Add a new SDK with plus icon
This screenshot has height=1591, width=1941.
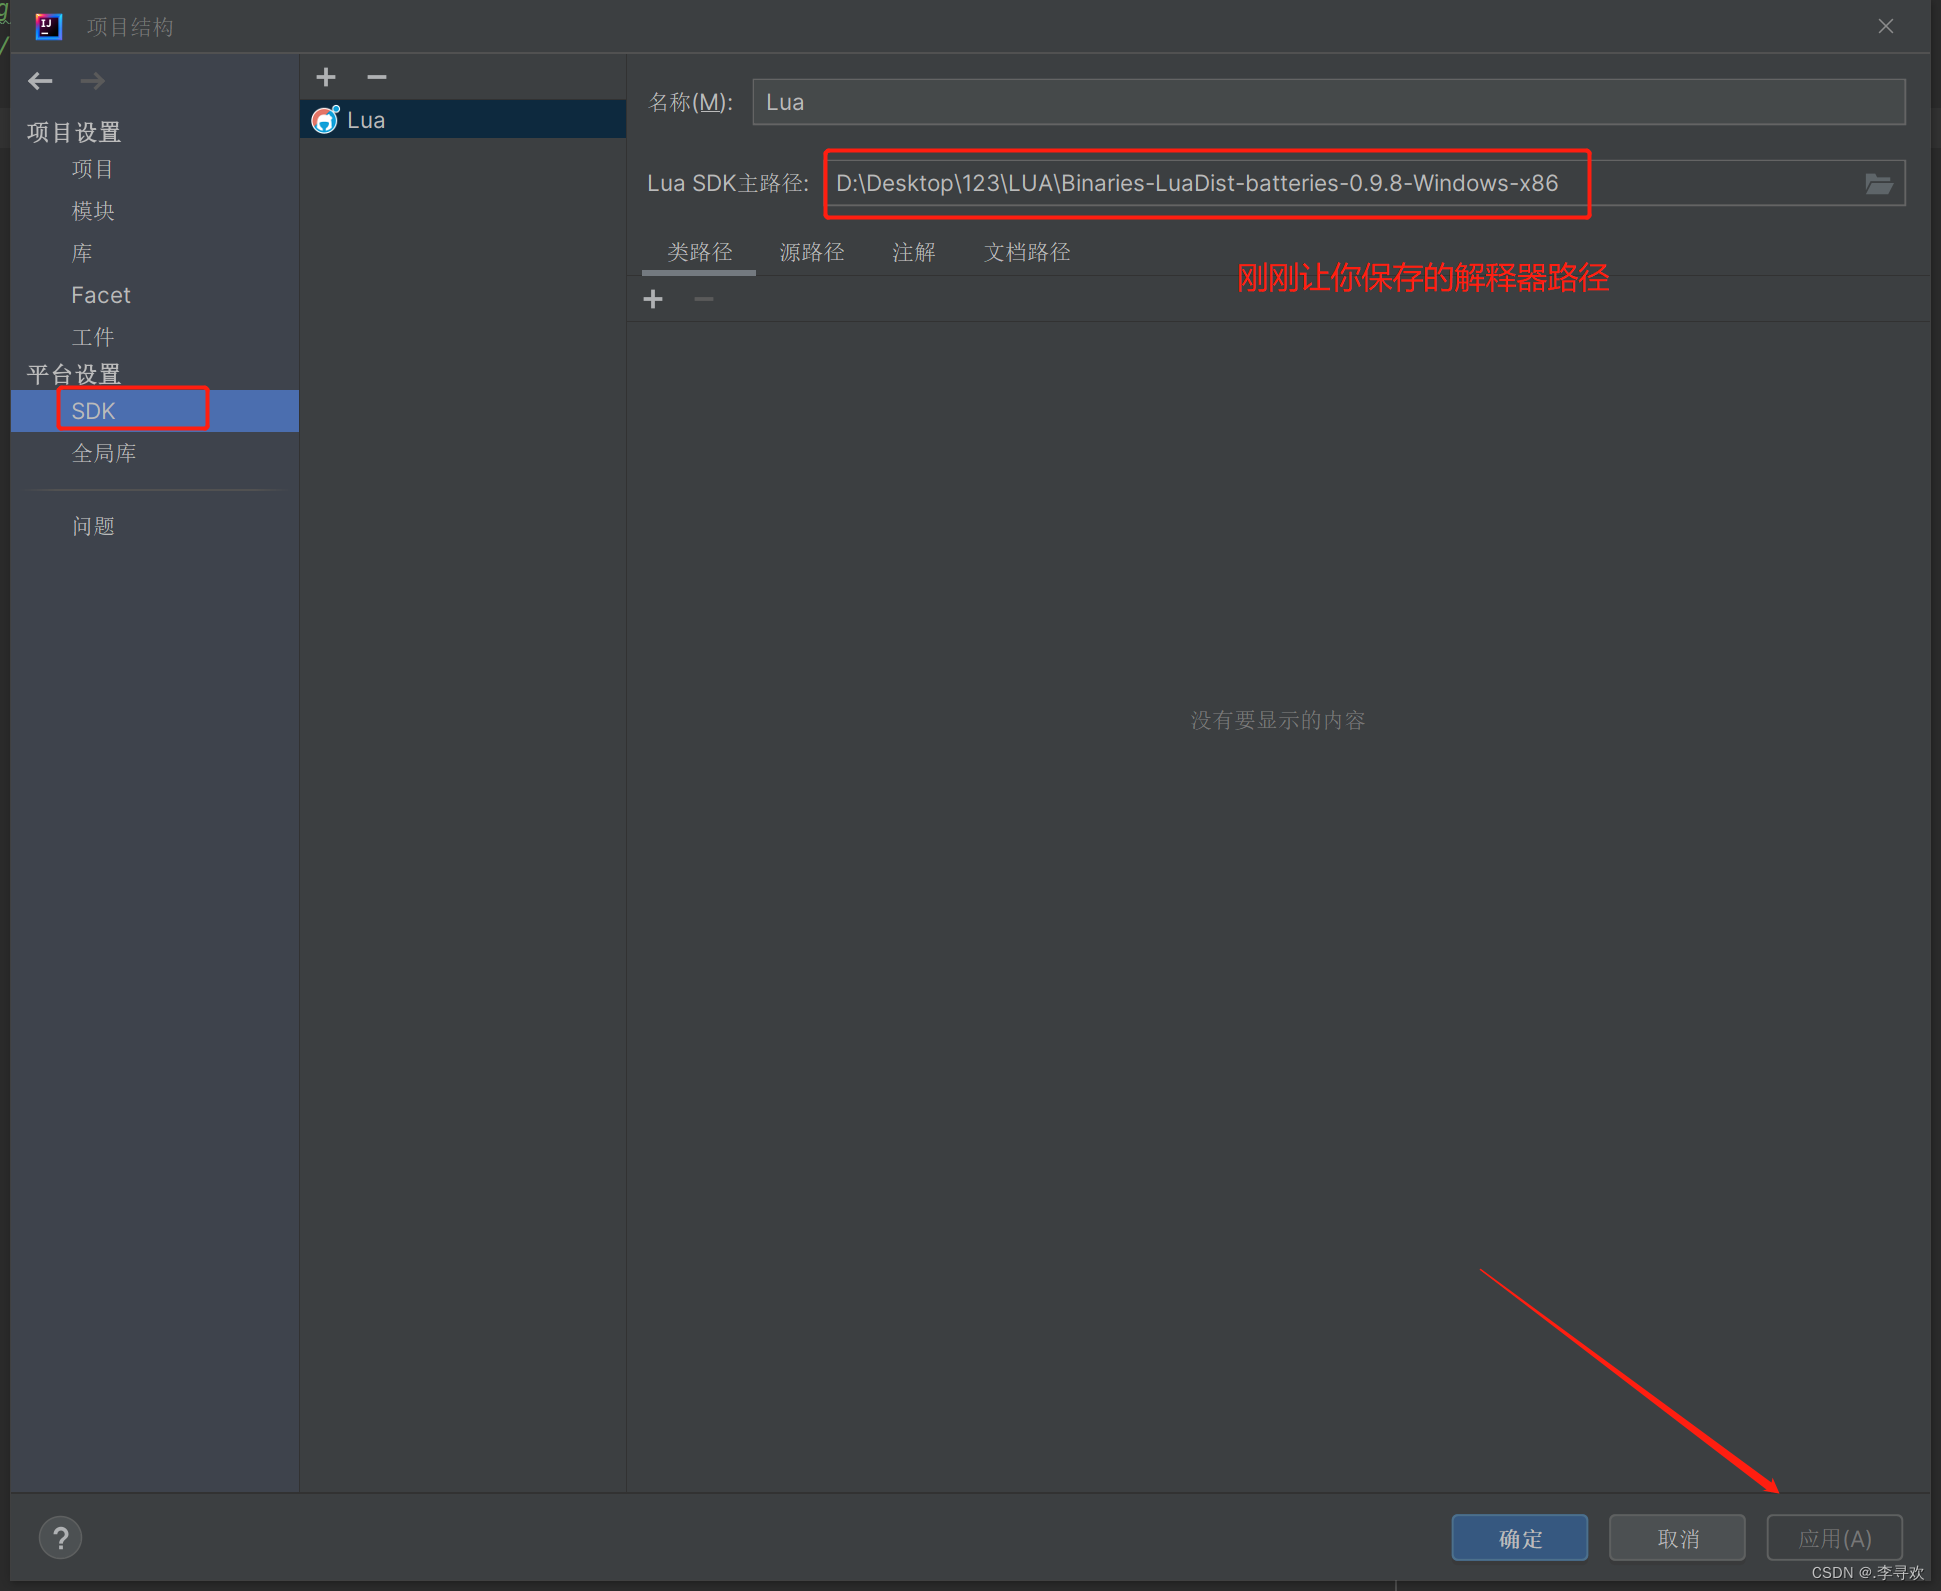(x=326, y=77)
